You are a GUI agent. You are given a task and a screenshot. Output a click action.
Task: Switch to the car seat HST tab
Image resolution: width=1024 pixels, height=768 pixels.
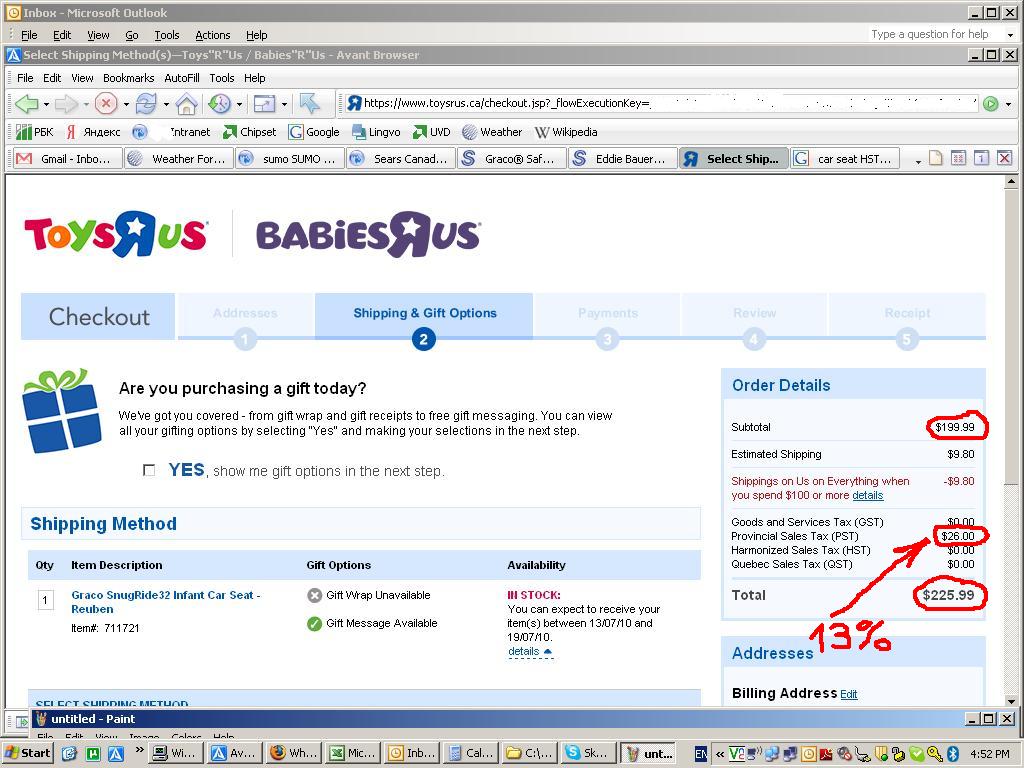[845, 159]
